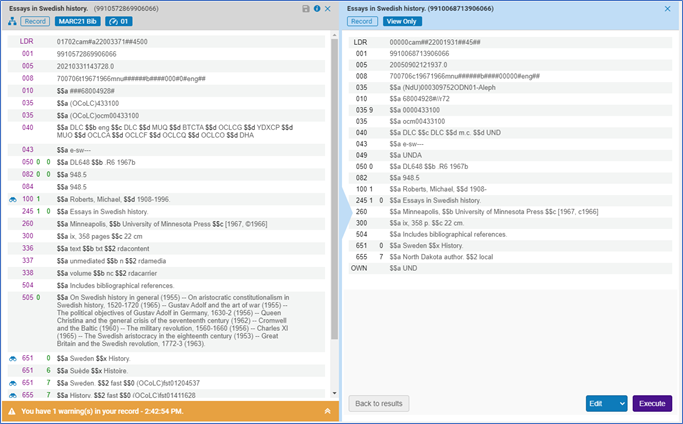683x424 pixels.
Task: Click the save icon in left record header
Action: 306,8
